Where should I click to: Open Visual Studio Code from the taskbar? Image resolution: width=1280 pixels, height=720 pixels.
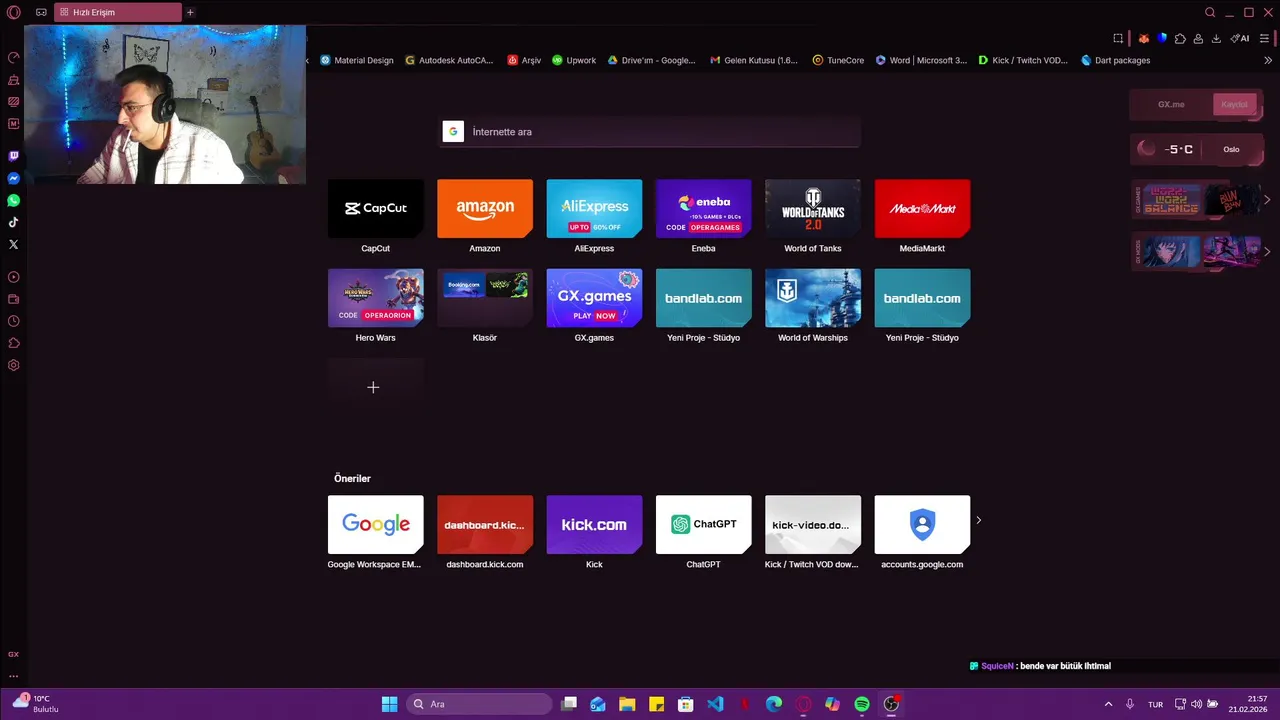[715, 704]
